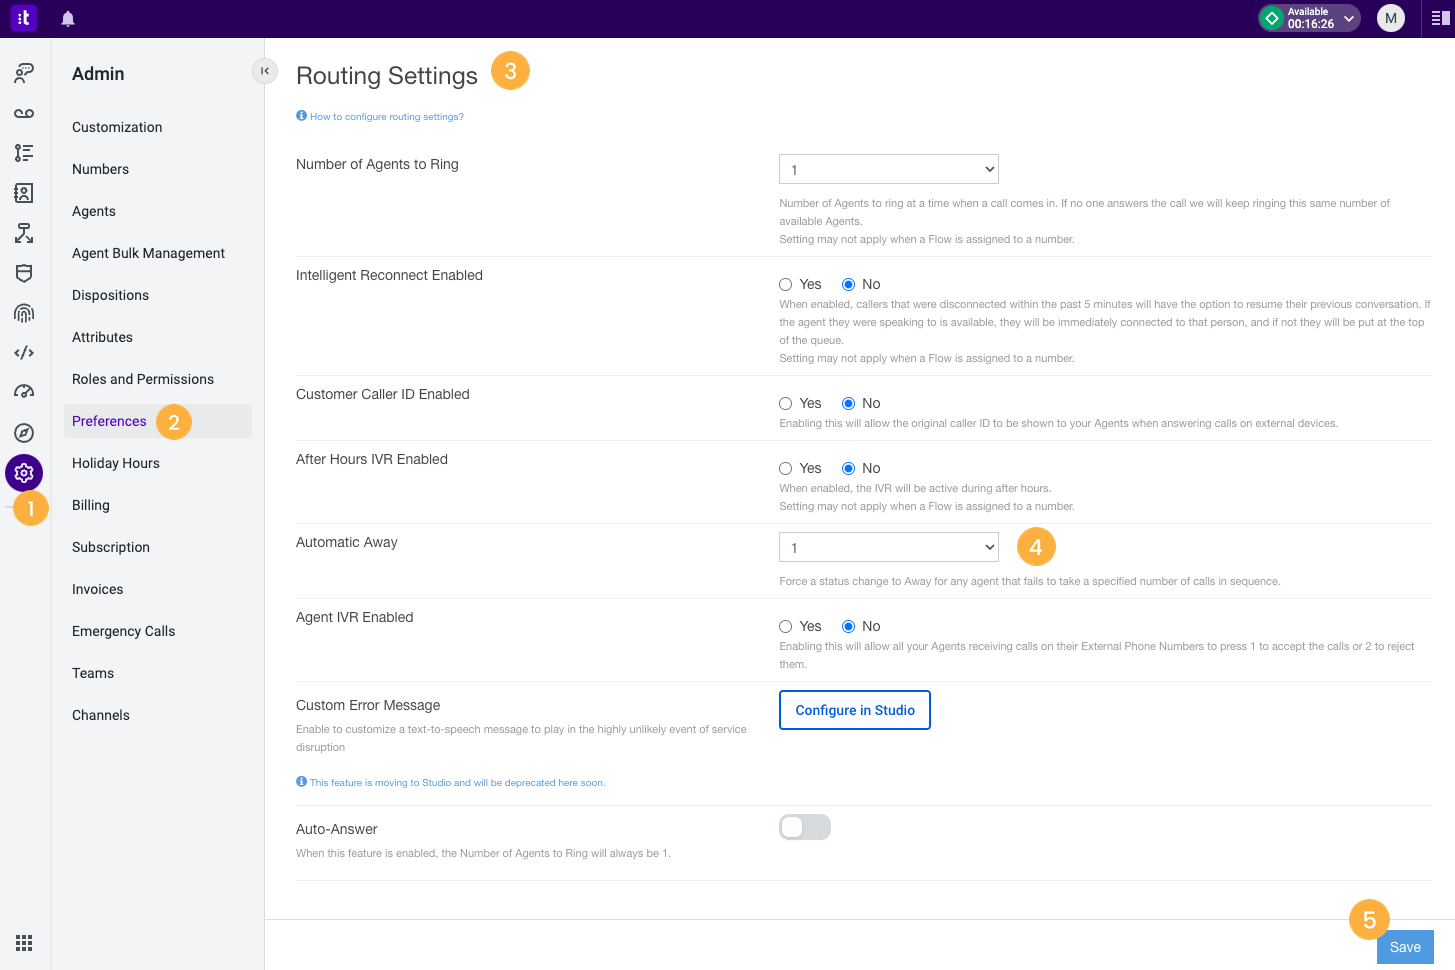Open Dispositions in Admin menu

pos(110,295)
